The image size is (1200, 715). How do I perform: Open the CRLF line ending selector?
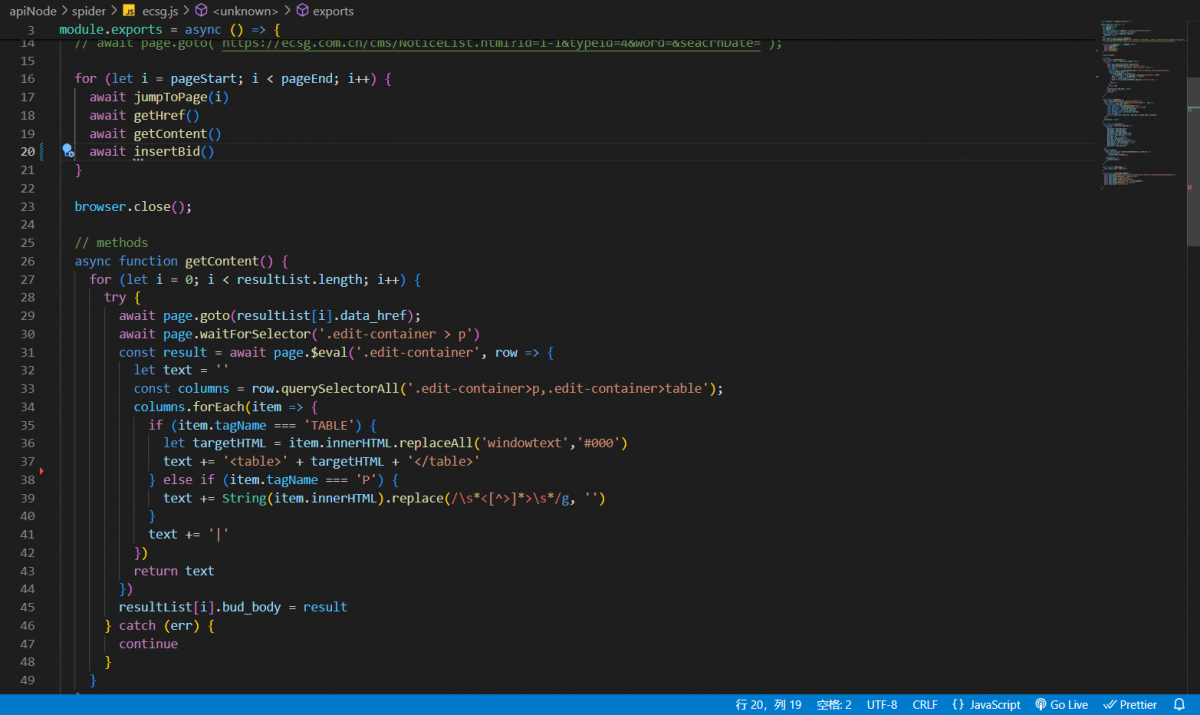click(x=925, y=705)
